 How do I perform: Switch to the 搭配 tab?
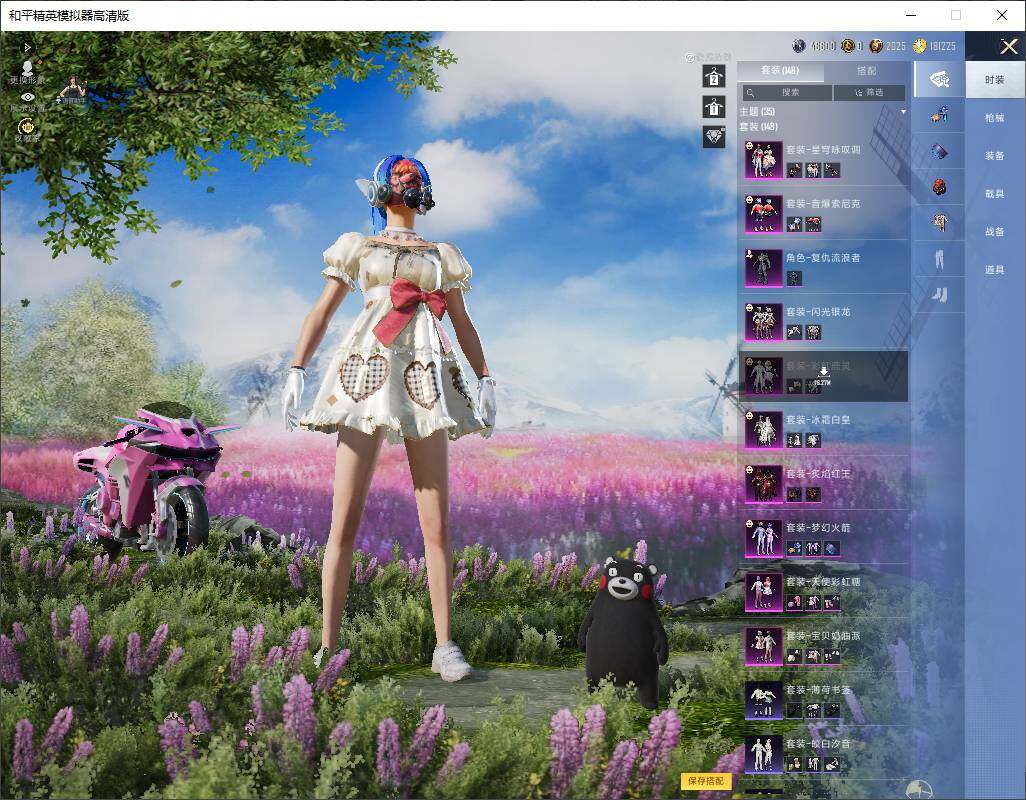pyautogui.click(x=866, y=70)
